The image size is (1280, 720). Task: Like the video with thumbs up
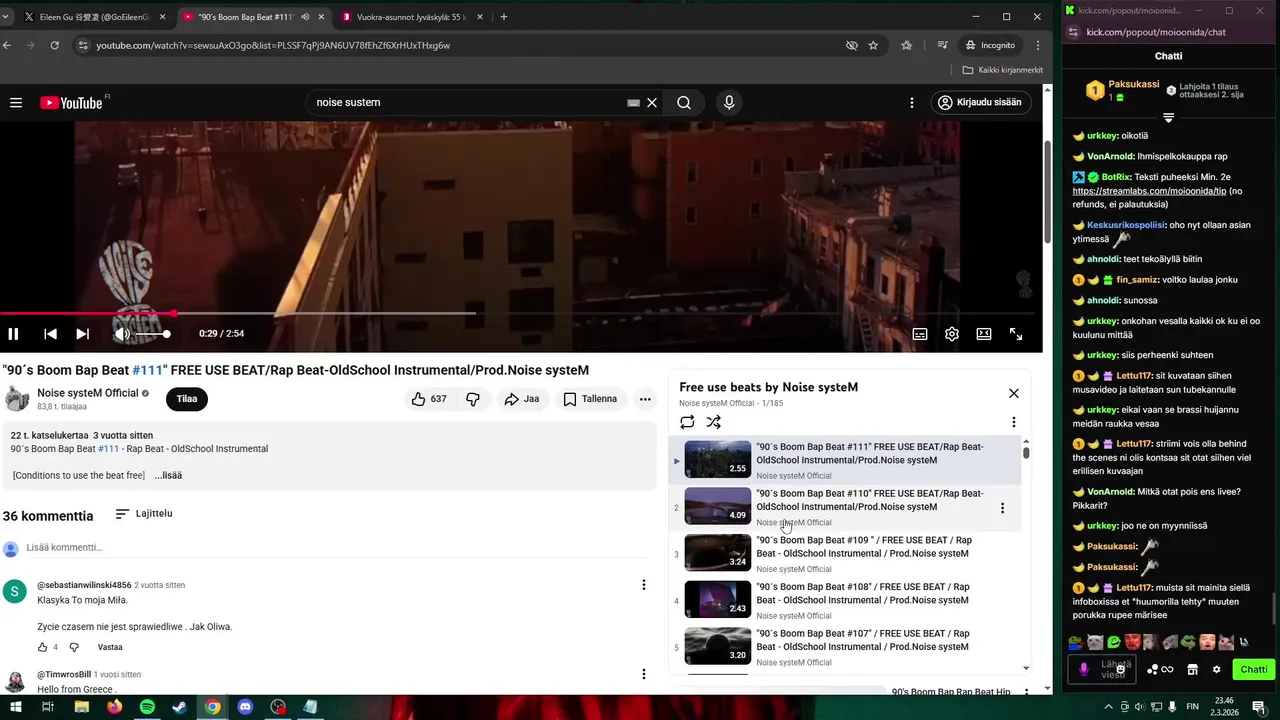pos(429,399)
